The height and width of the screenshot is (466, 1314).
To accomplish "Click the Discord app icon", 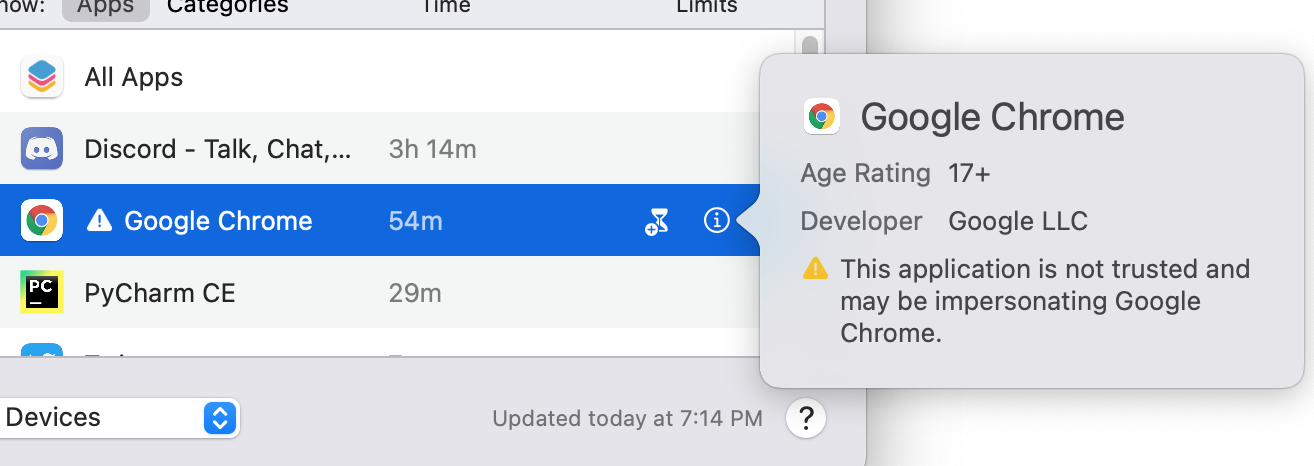I will [x=42, y=149].
